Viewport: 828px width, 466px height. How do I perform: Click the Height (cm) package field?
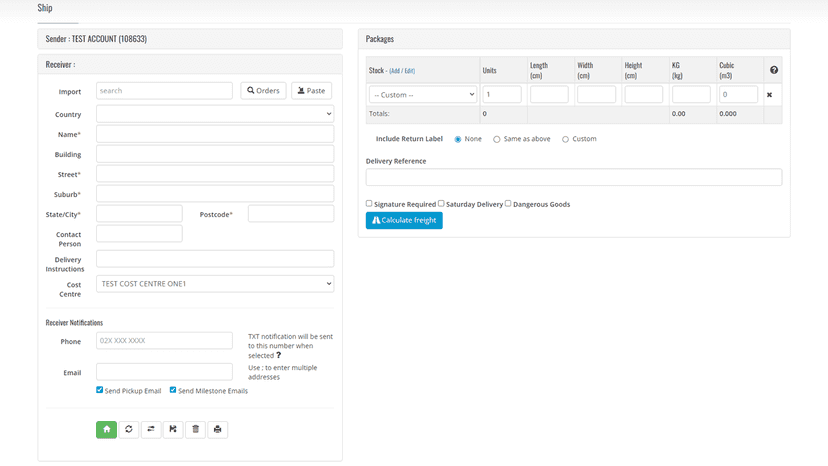(644, 95)
